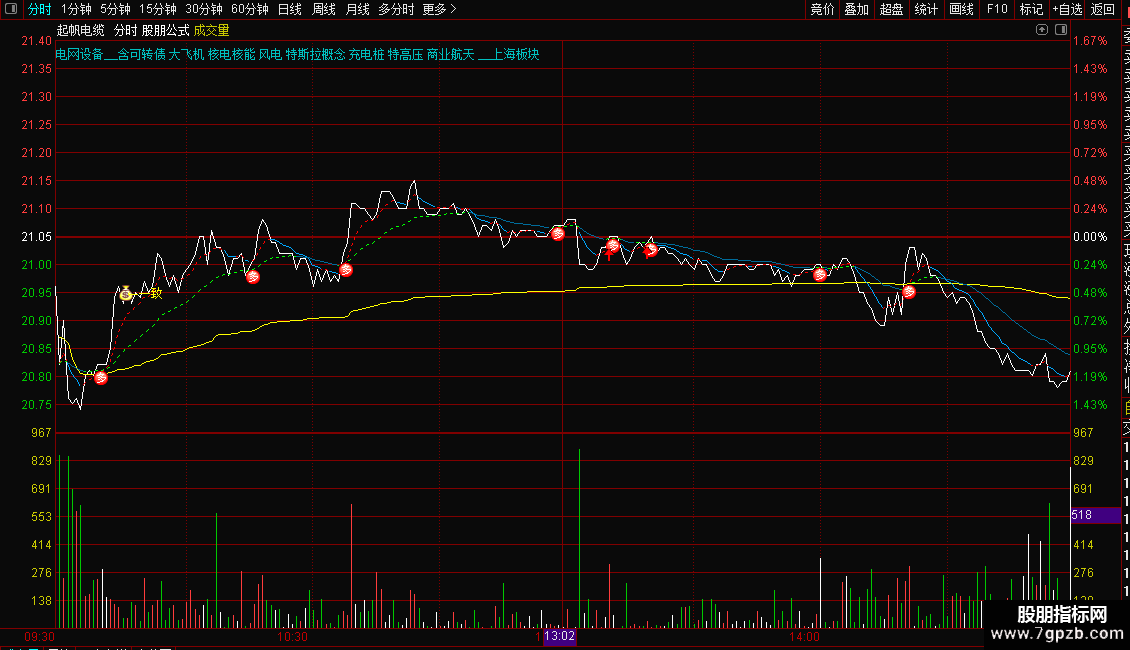Click the 09:30 time axis label
The width and height of the screenshot is (1130, 650).
pyautogui.click(x=40, y=637)
